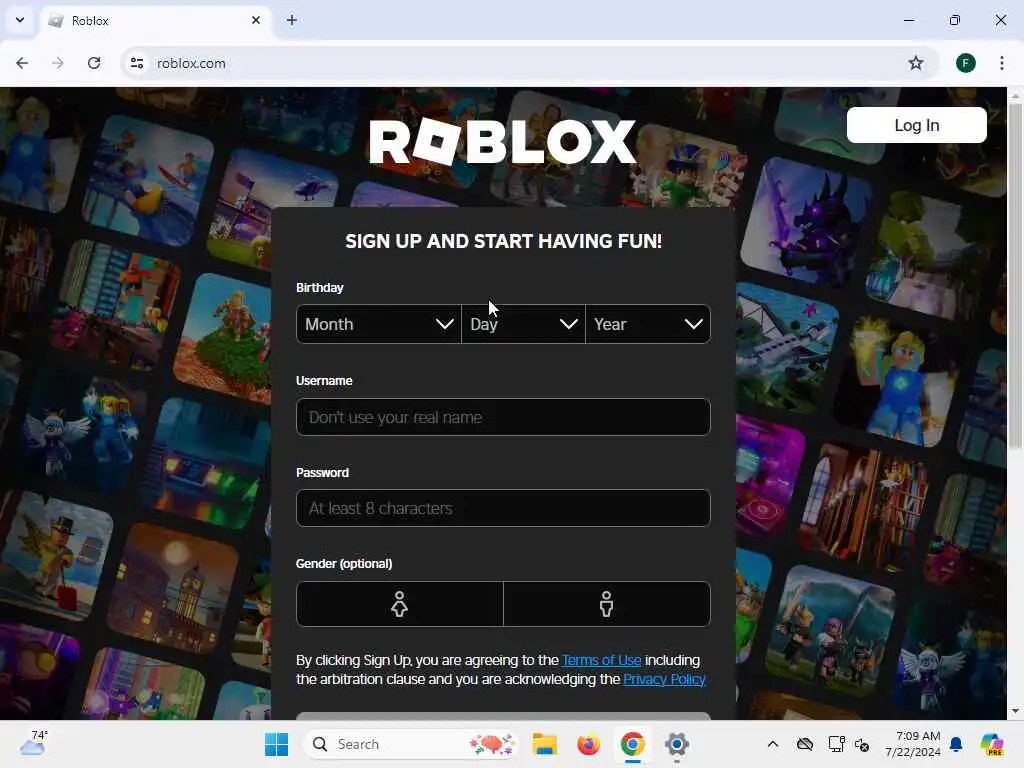This screenshot has width=1024, height=768.
Task: Open Chrome three-dot menu
Action: click(x=1002, y=63)
